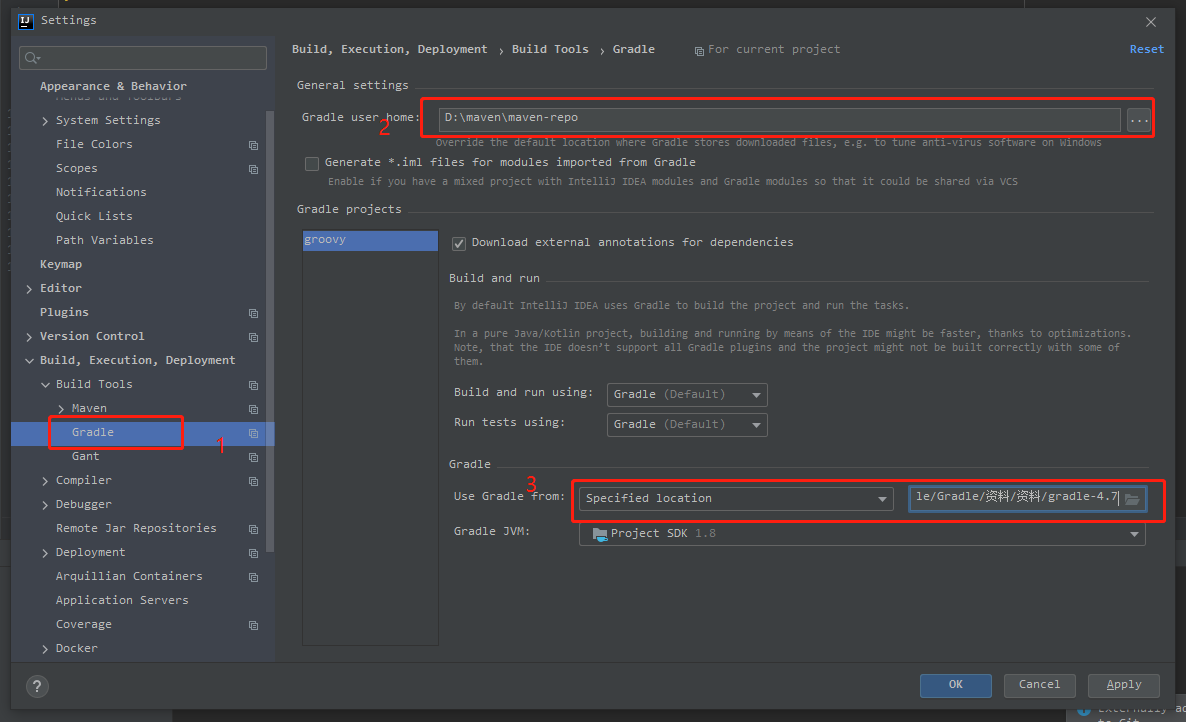Open Remote Jar Repositories settings
This screenshot has width=1186, height=722.
click(x=136, y=528)
